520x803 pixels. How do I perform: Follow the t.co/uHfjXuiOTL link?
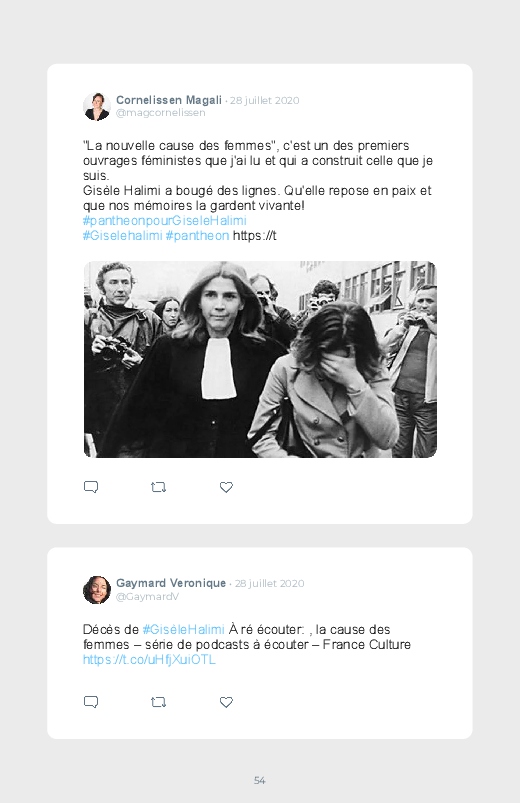point(149,660)
